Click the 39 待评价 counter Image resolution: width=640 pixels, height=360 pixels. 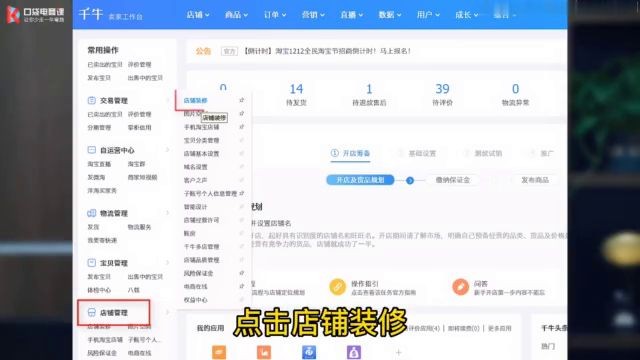click(442, 94)
